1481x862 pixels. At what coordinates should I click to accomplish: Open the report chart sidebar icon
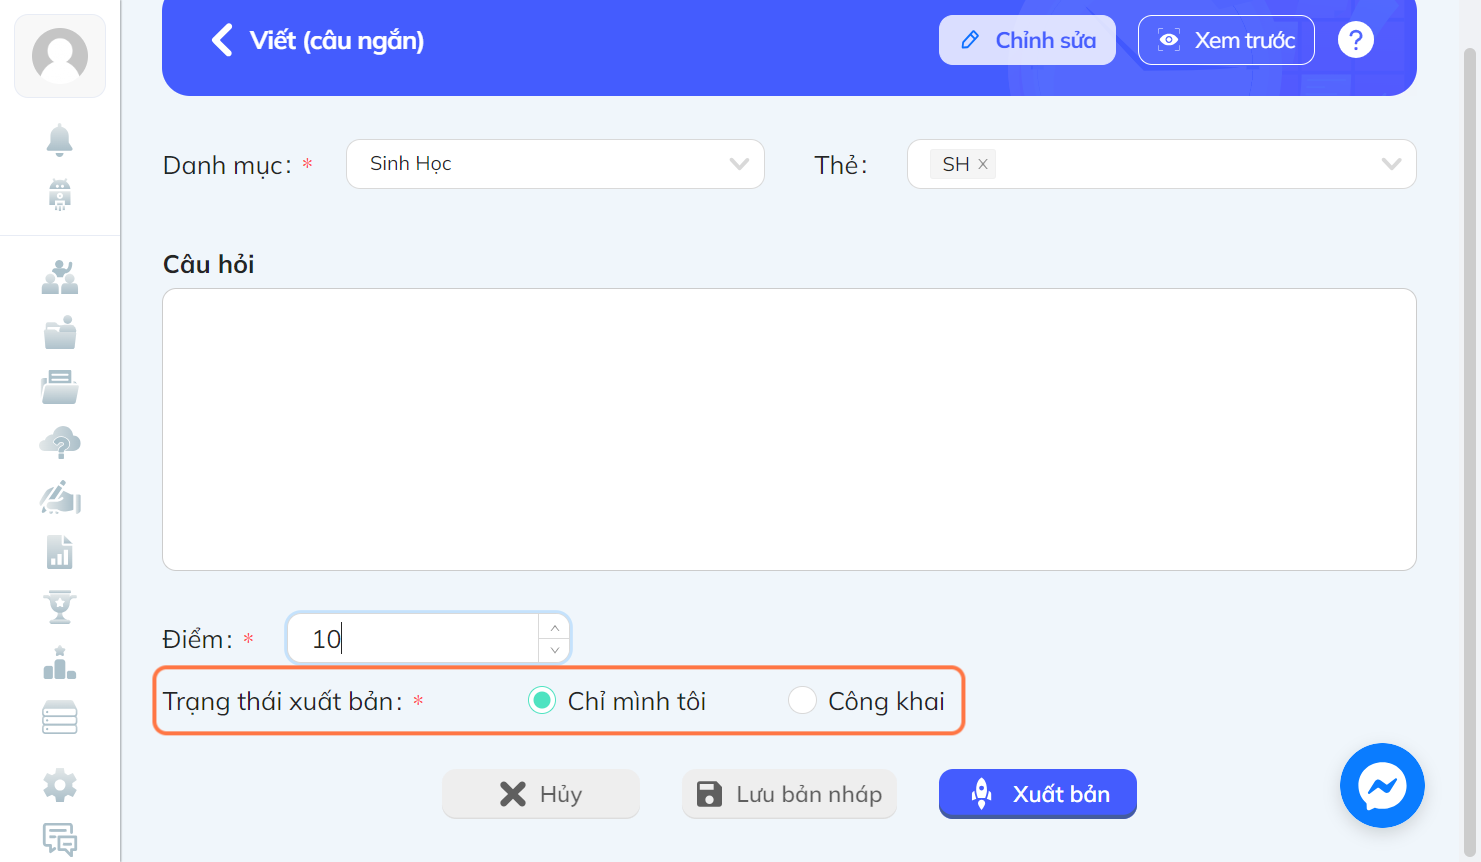60,552
